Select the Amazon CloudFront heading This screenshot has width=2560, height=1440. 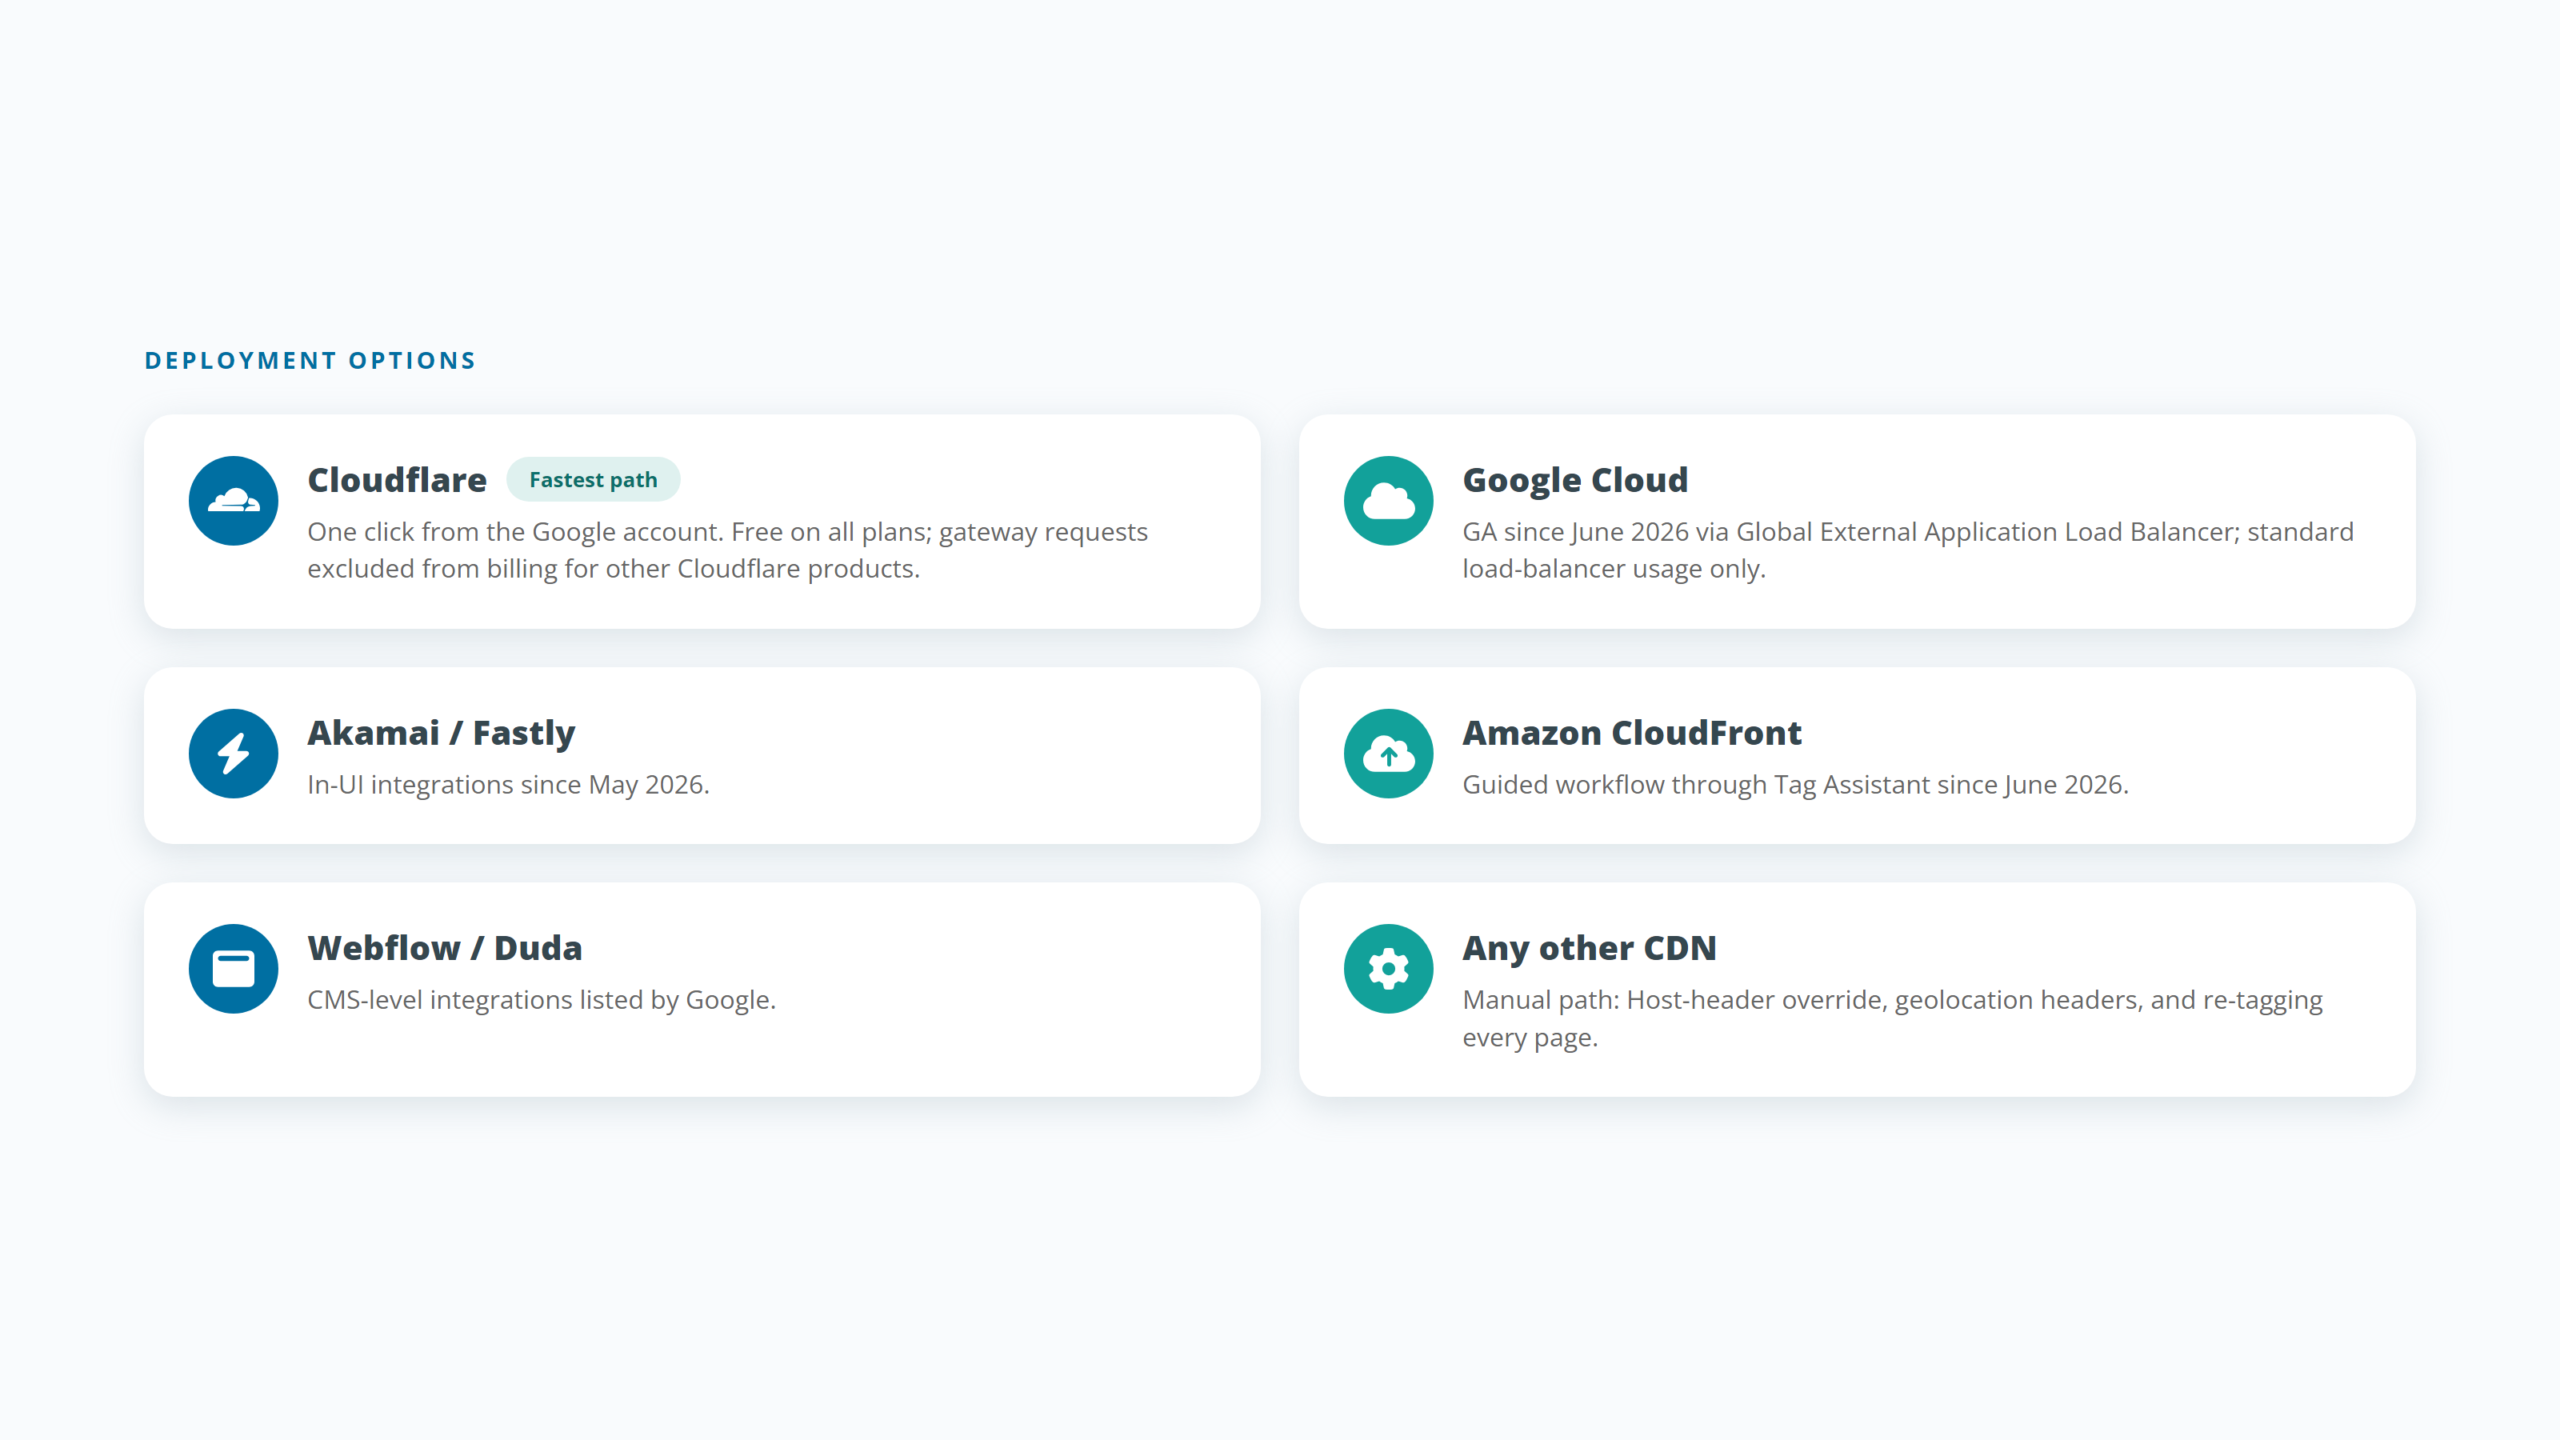pyautogui.click(x=1632, y=733)
